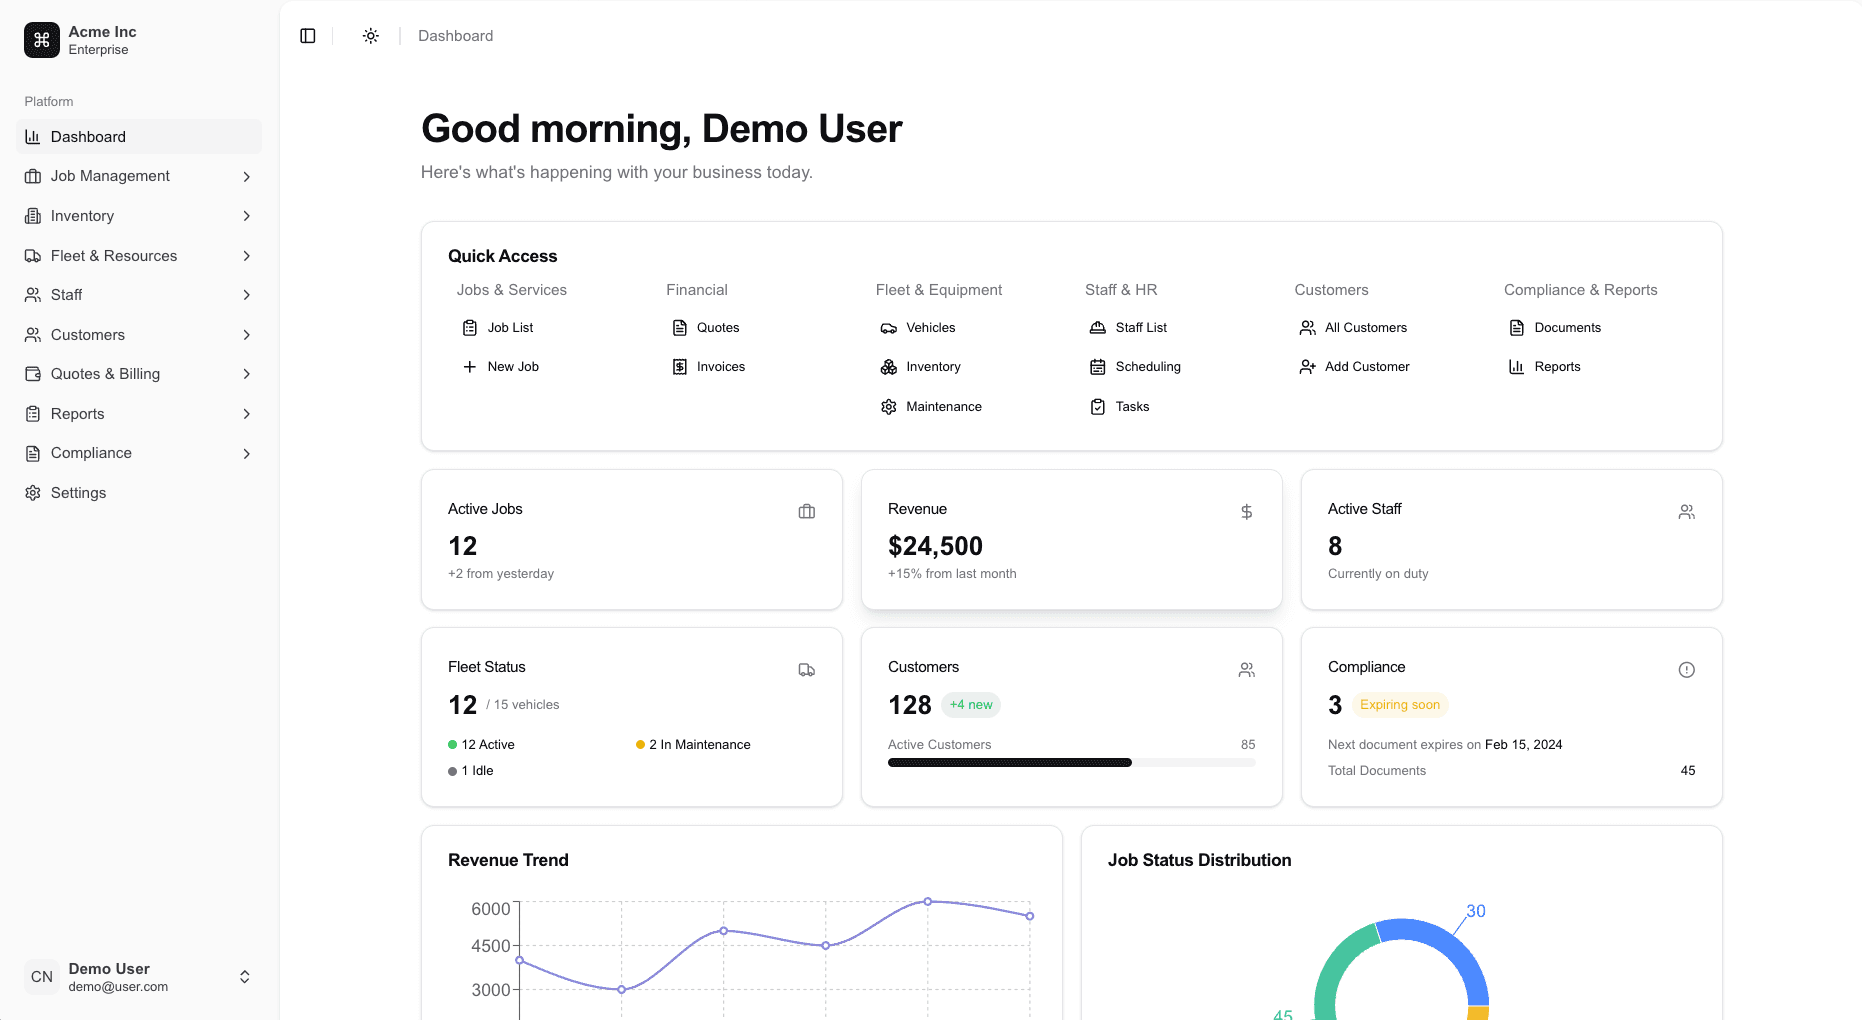Click the Documents file icon
The height and width of the screenshot is (1020, 1862).
pyautogui.click(x=1517, y=328)
